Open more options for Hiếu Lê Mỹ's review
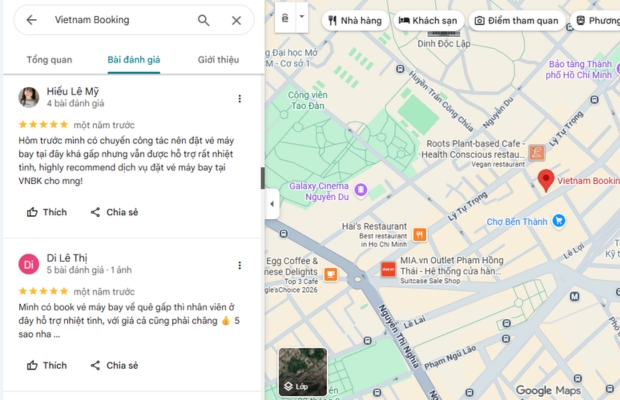The image size is (620, 400). pyautogui.click(x=240, y=99)
